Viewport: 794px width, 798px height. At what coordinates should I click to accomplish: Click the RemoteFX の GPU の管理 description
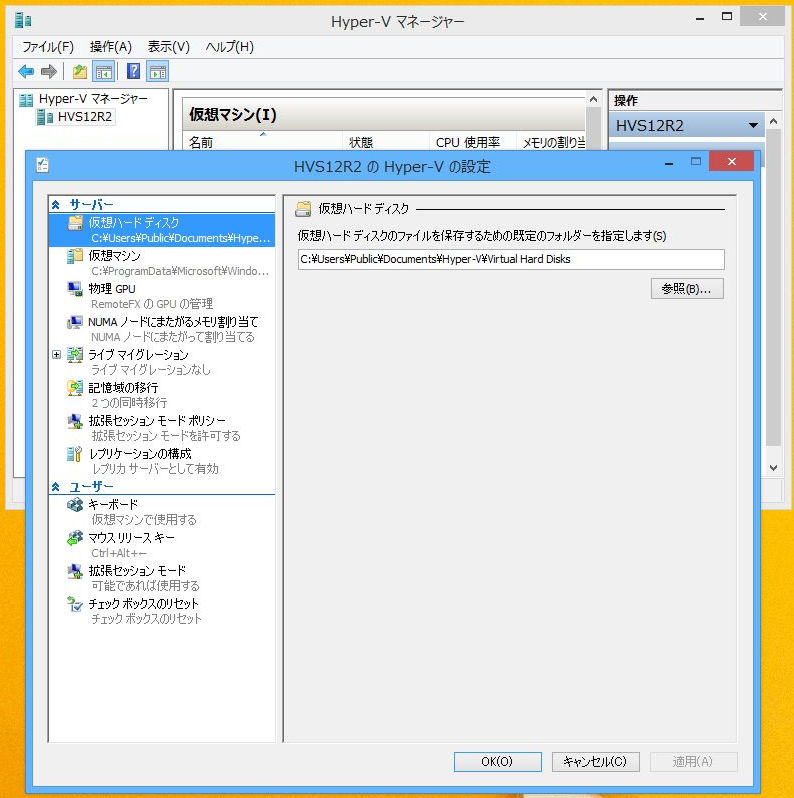[x=152, y=304]
